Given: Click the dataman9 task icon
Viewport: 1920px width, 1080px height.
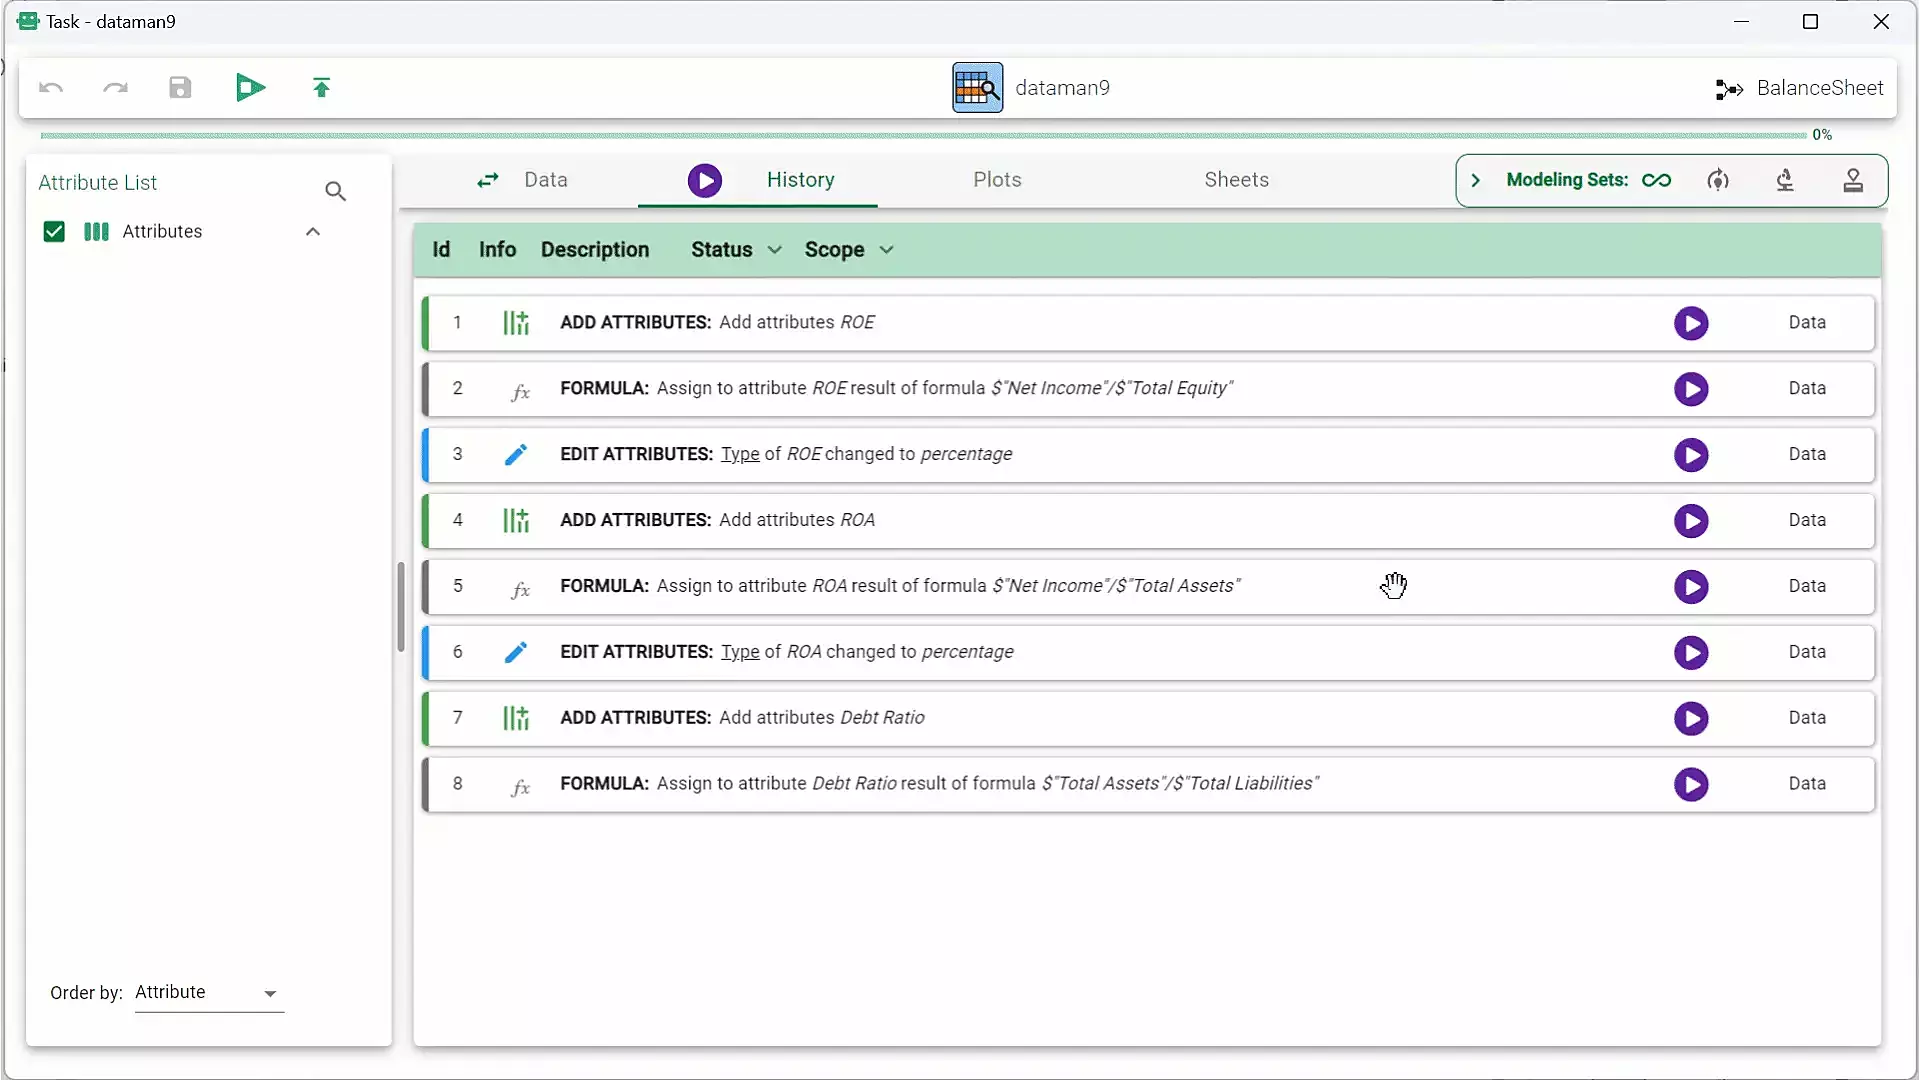Looking at the screenshot, I should [x=977, y=88].
